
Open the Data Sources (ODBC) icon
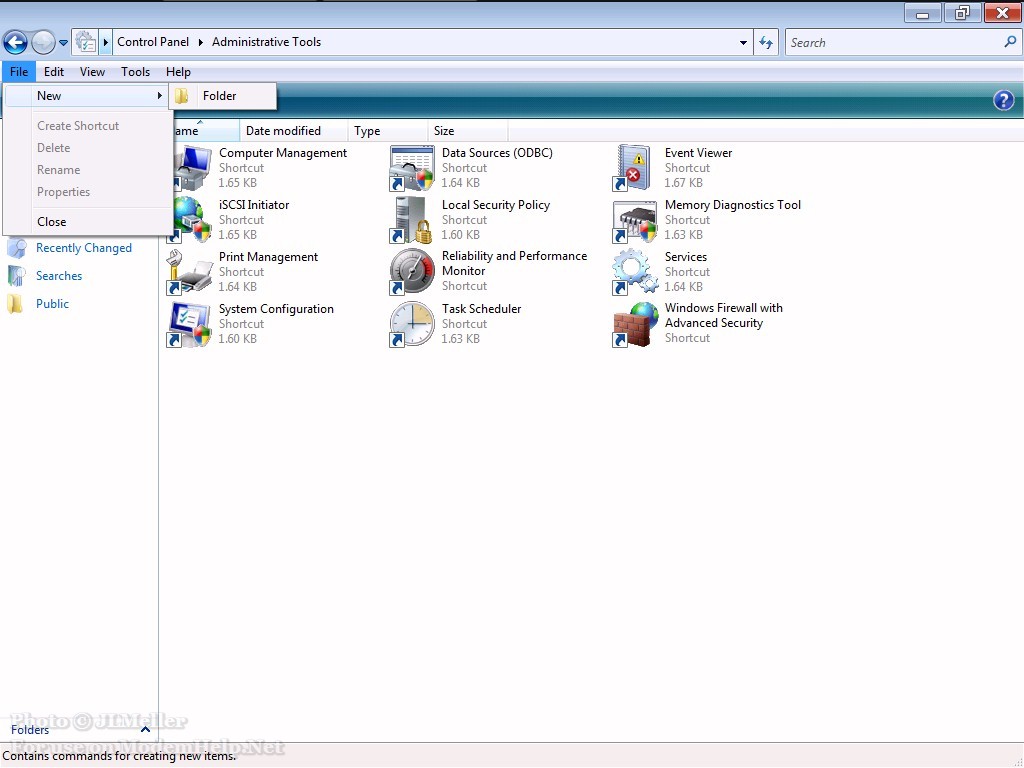(412, 168)
